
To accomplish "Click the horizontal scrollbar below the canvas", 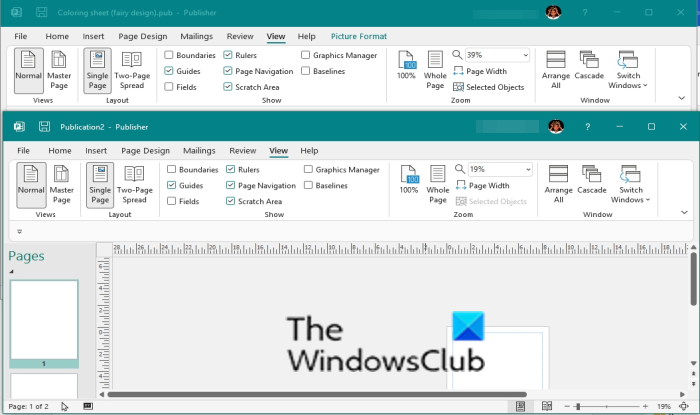I will tap(317, 394).
